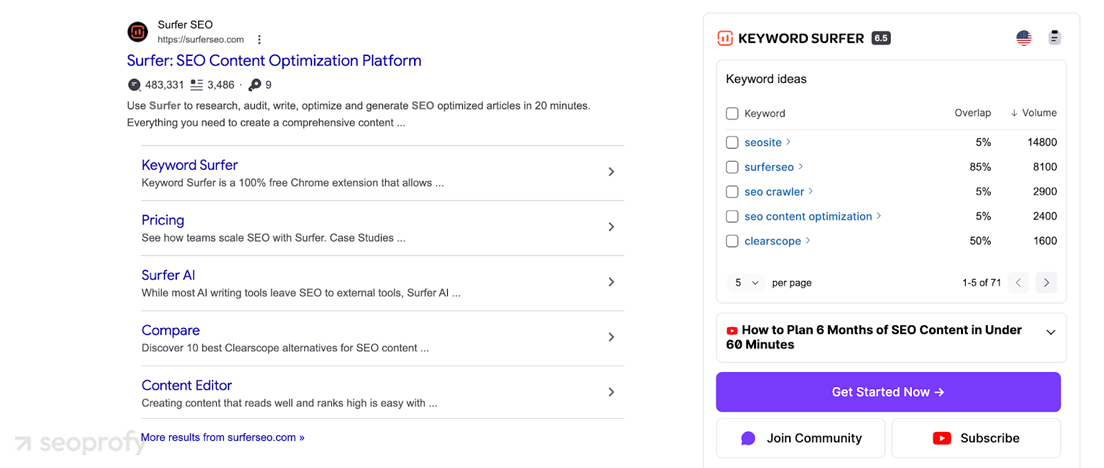1104x468 pixels.
Task: Click the 1-5 of 71 pagination text
Action: tap(981, 283)
